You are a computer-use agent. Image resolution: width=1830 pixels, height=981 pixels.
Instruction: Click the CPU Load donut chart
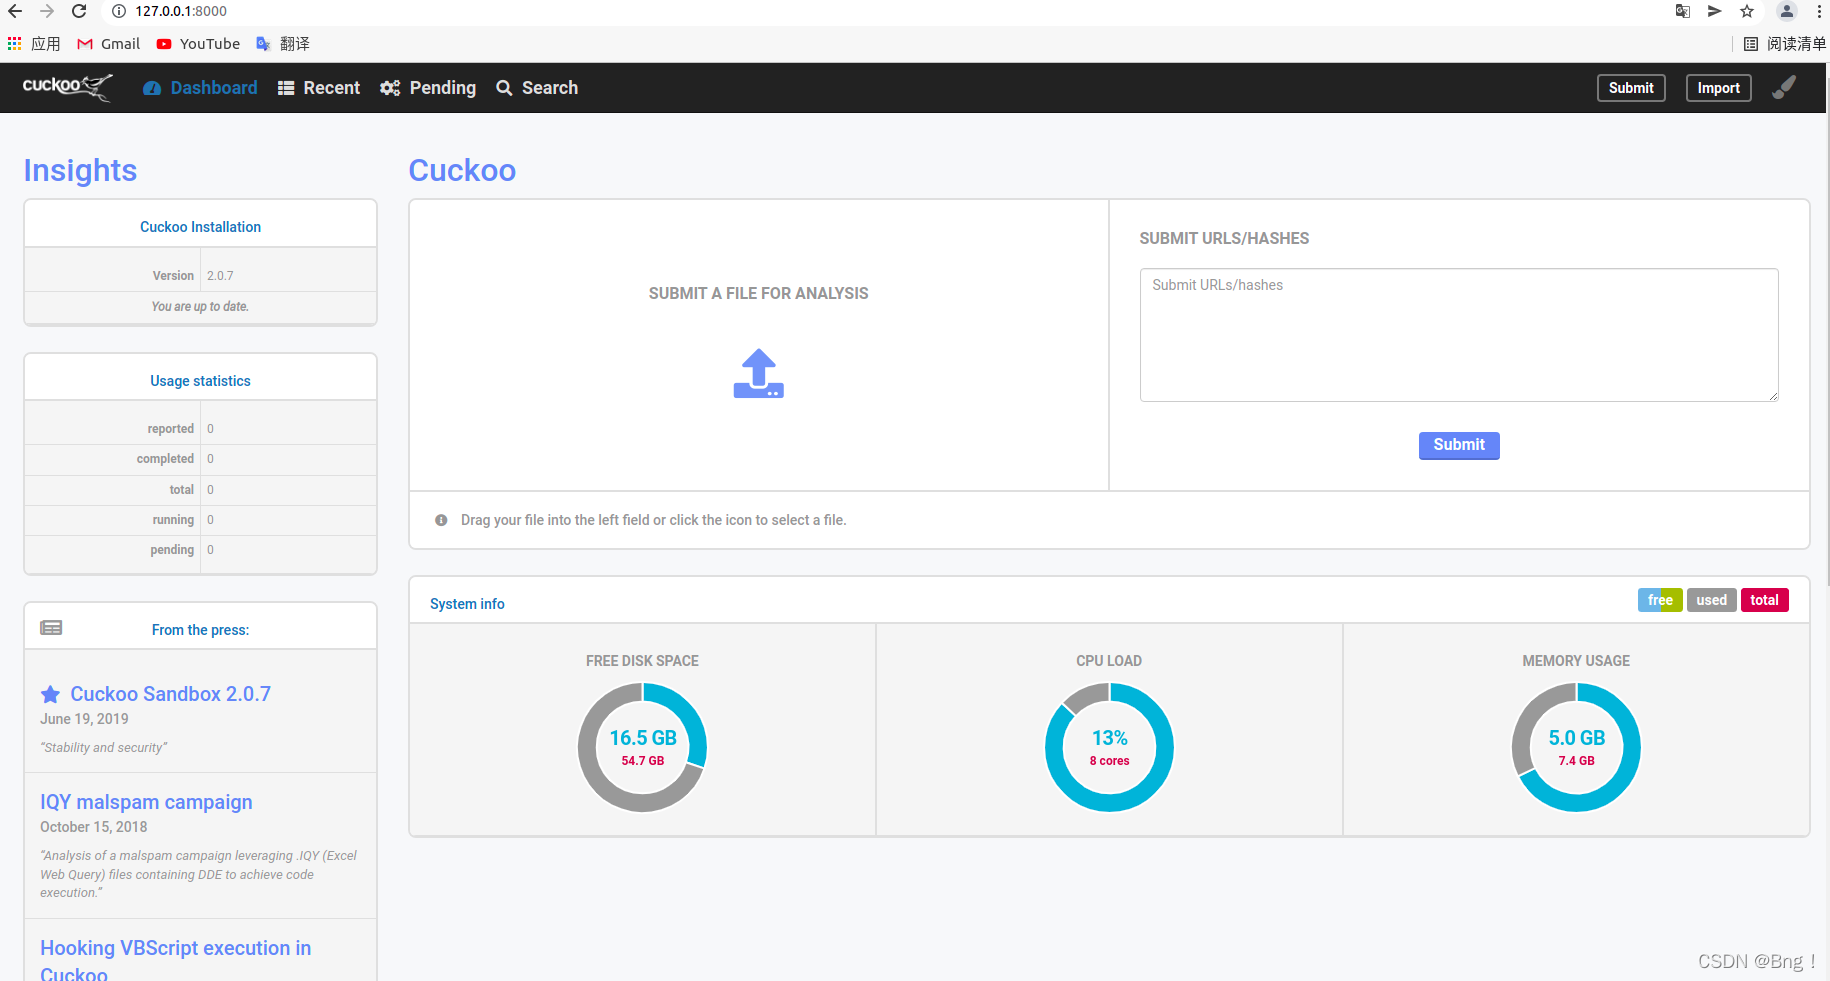click(1109, 747)
